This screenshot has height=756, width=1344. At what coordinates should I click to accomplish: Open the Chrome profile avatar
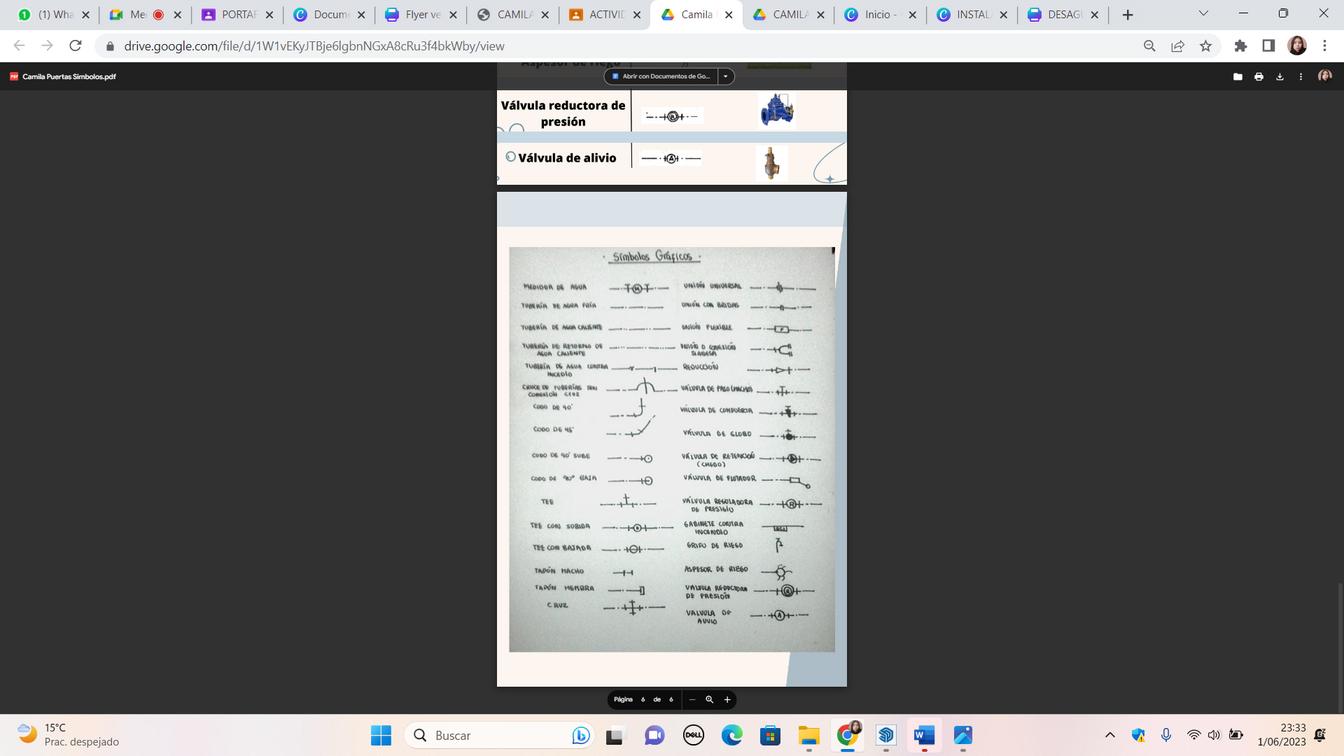[x=1297, y=46]
